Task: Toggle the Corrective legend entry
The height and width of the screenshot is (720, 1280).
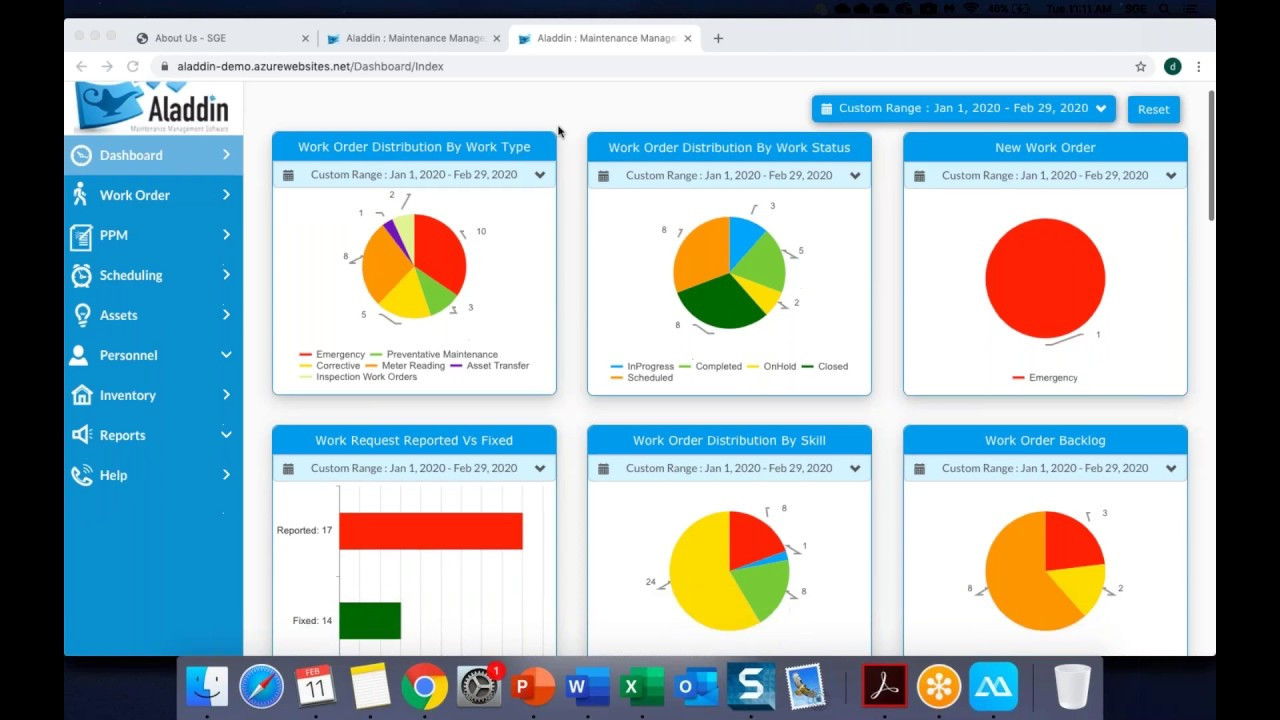Action: click(x=330, y=366)
